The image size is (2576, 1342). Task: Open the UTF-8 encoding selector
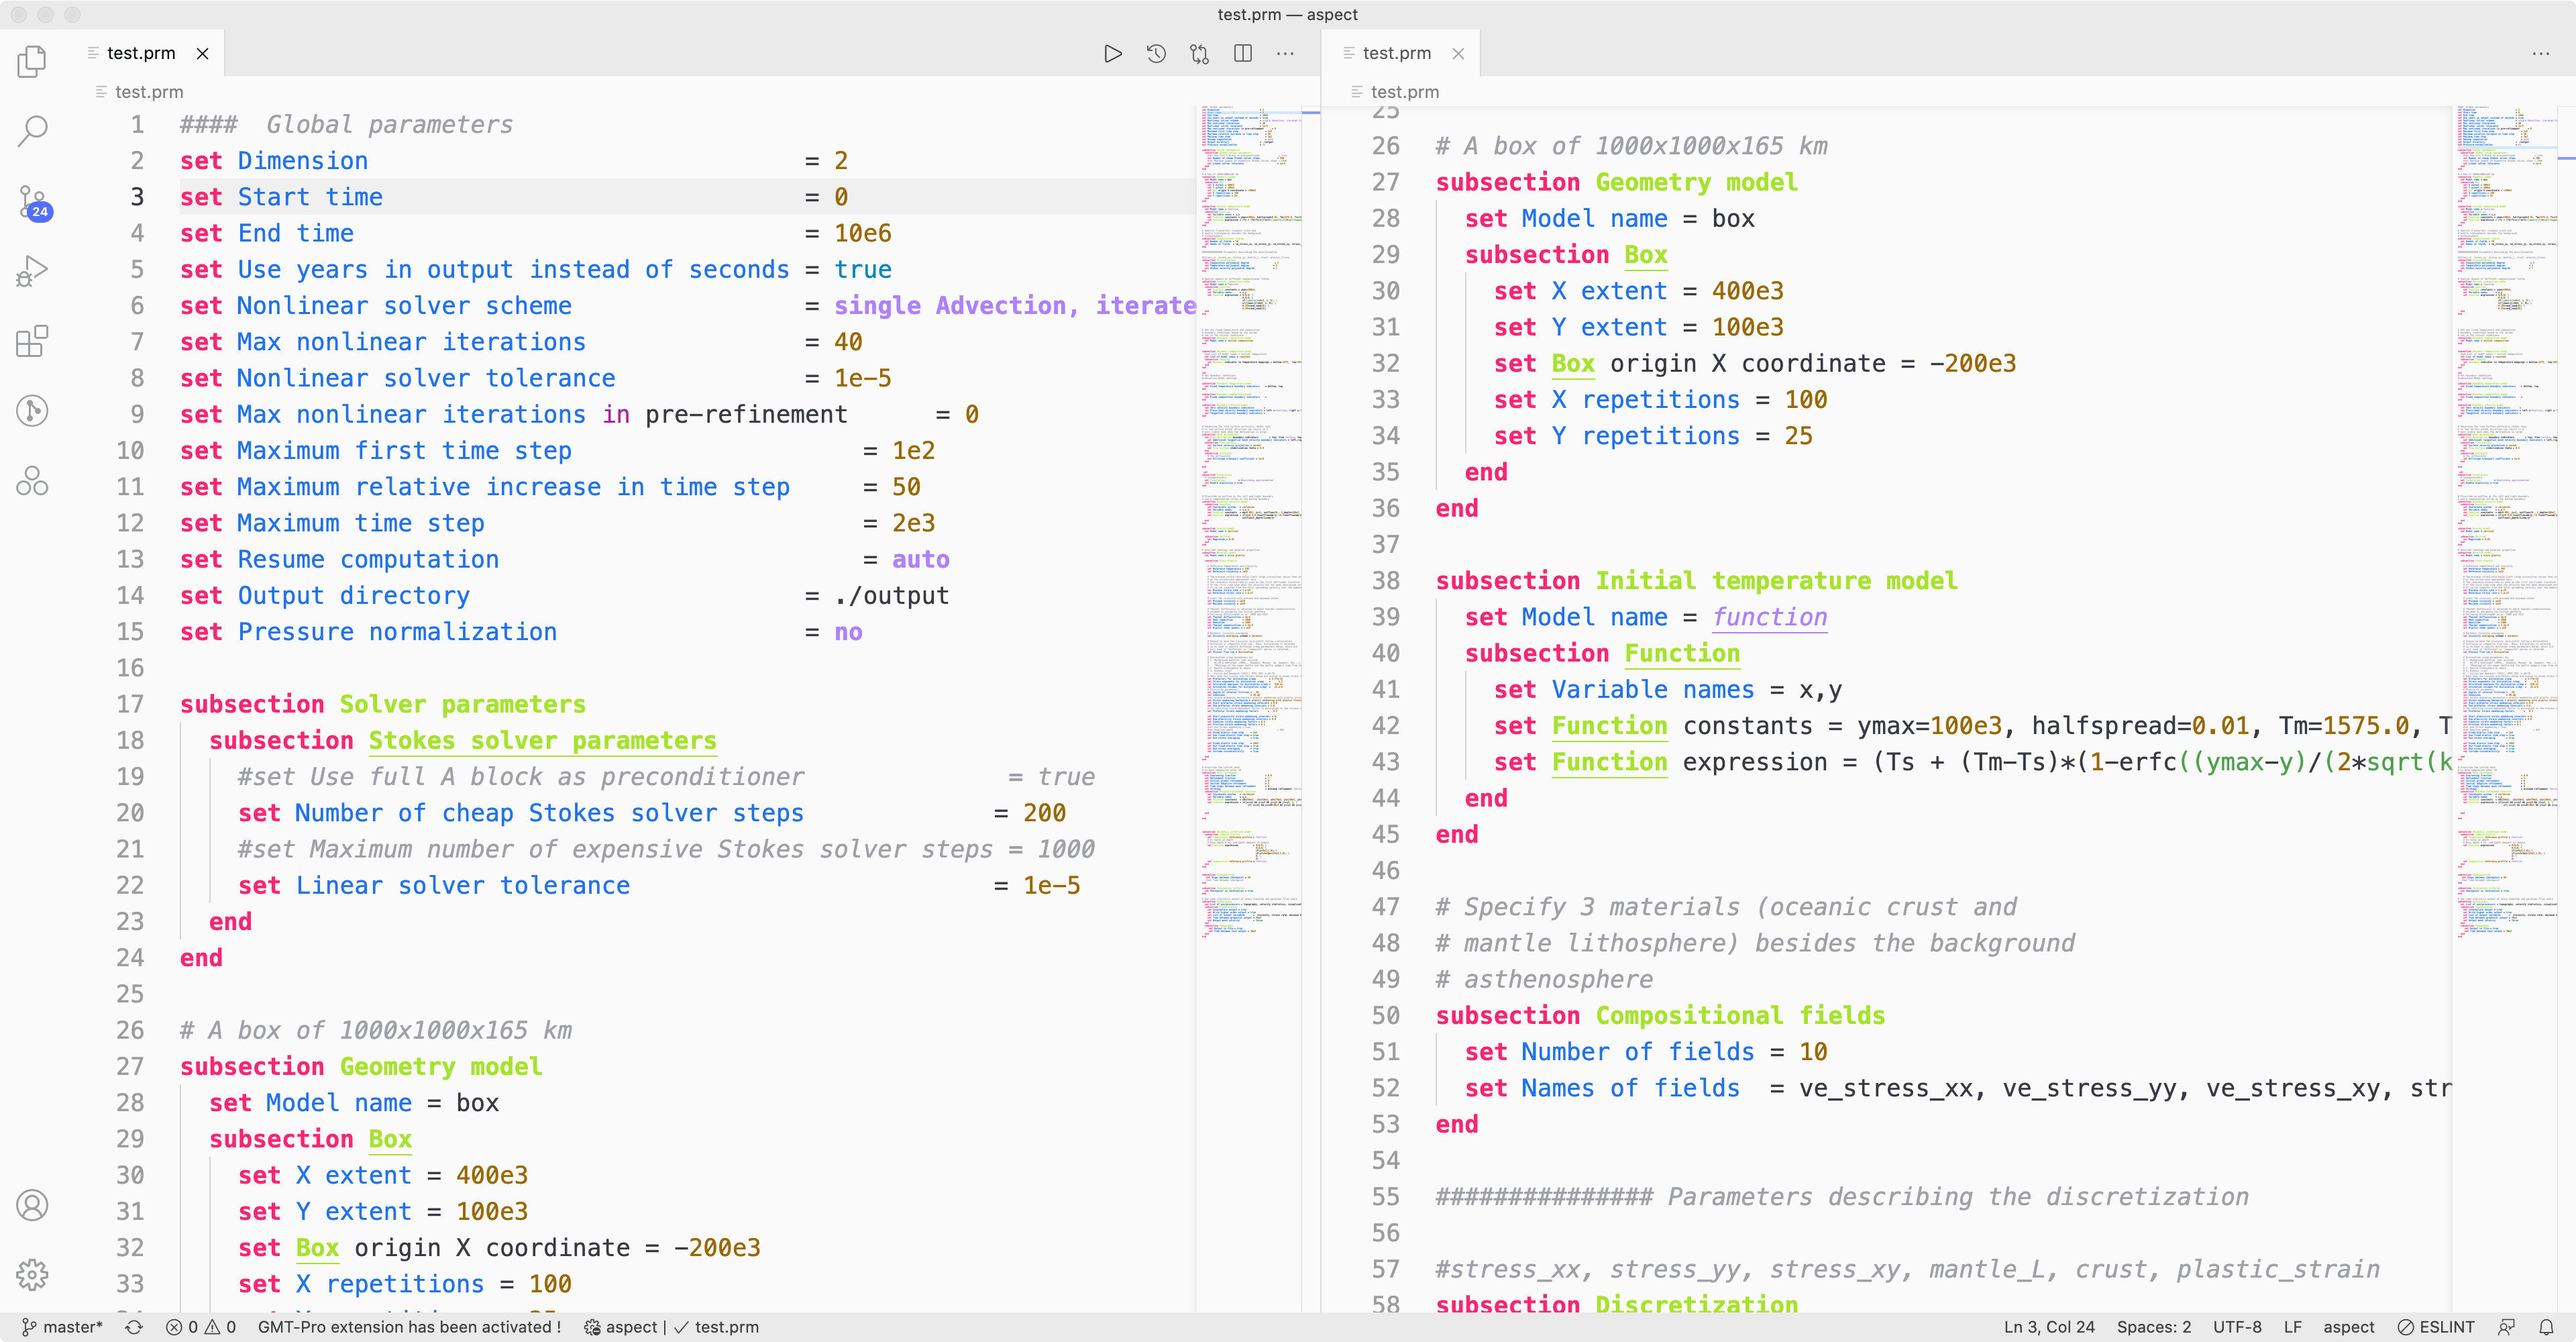click(x=2237, y=1327)
